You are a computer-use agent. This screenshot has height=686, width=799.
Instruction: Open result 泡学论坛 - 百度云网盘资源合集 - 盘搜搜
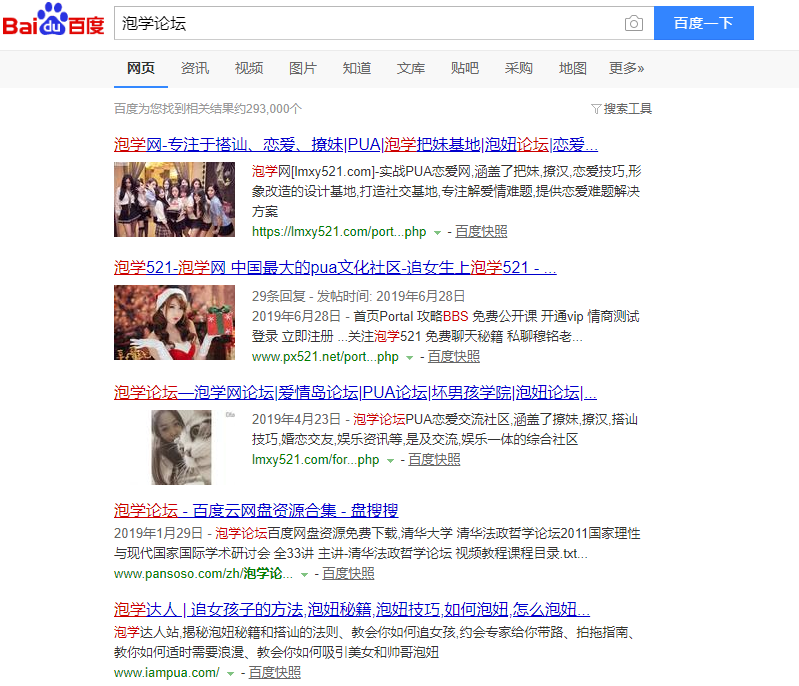(256, 511)
